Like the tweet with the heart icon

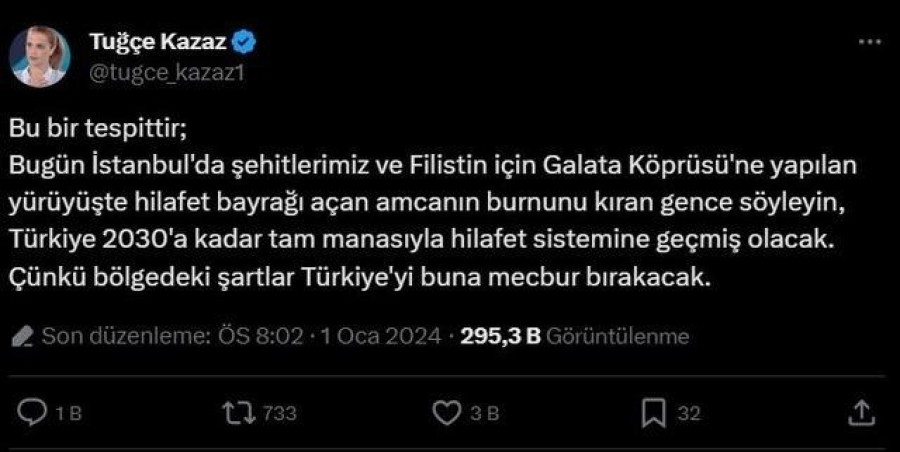[445, 412]
